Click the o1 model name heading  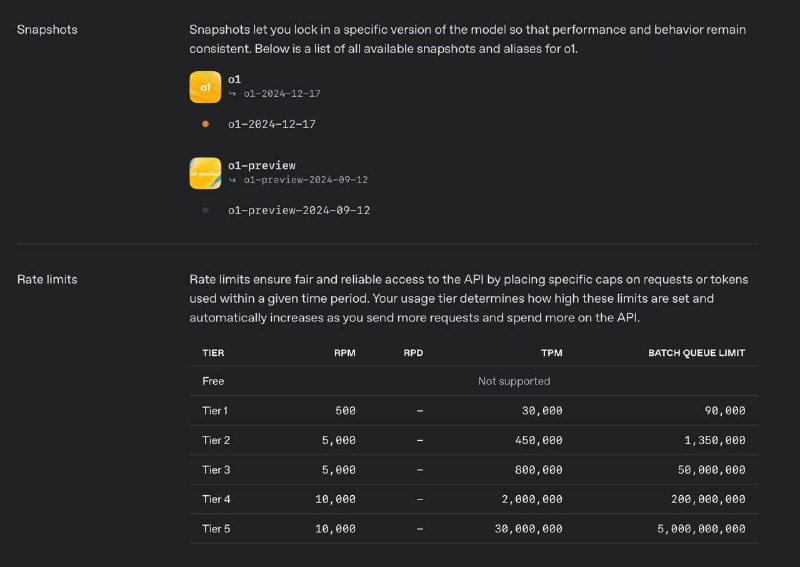click(235, 79)
